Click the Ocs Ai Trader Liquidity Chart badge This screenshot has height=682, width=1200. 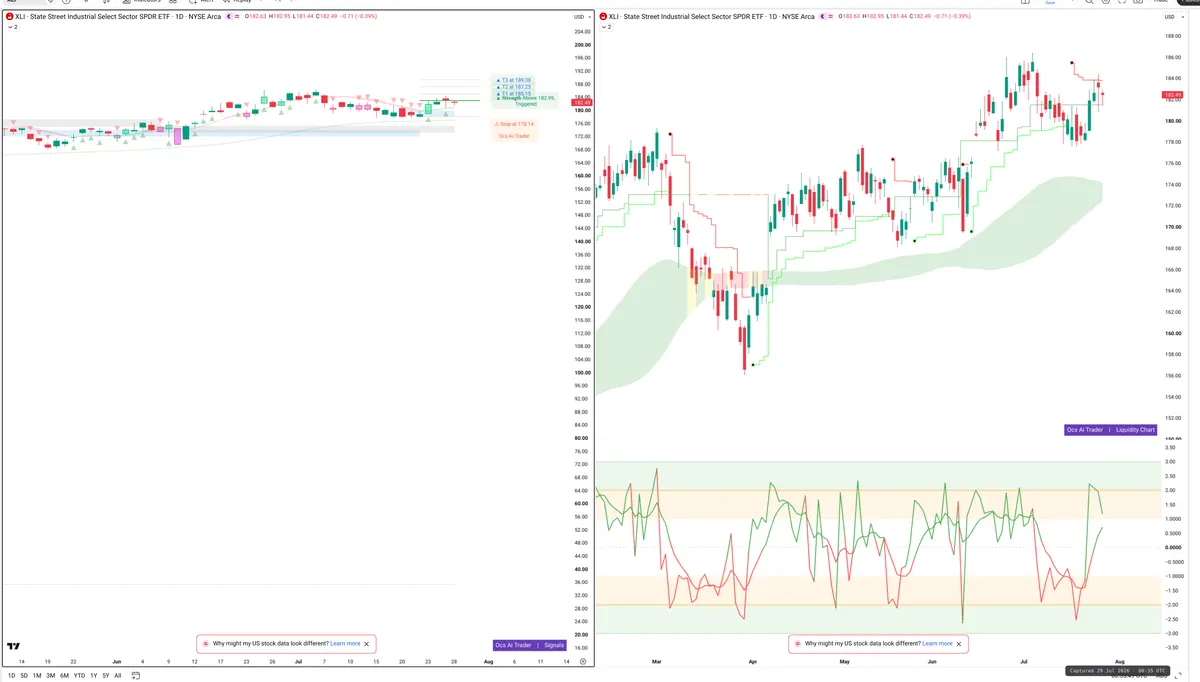coord(1110,430)
